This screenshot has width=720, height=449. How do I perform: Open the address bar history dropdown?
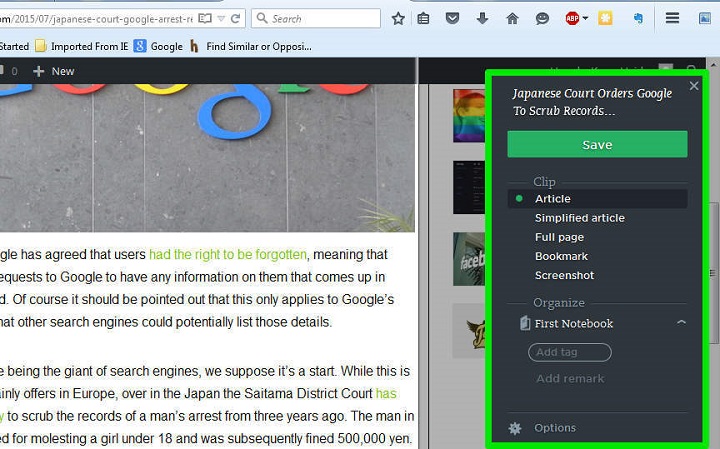221,19
